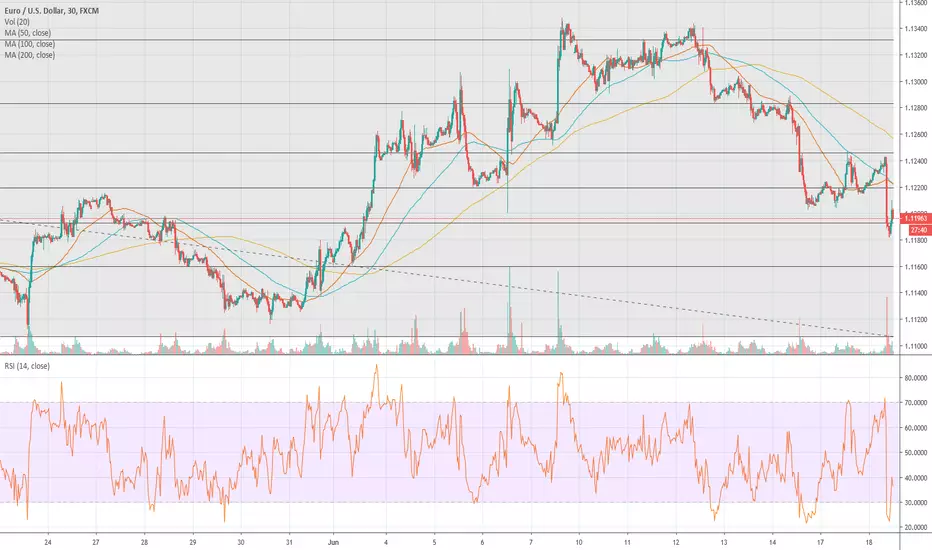This screenshot has width=932, height=550.
Task: Click date 6 on the time axis
Action: pos(482,542)
